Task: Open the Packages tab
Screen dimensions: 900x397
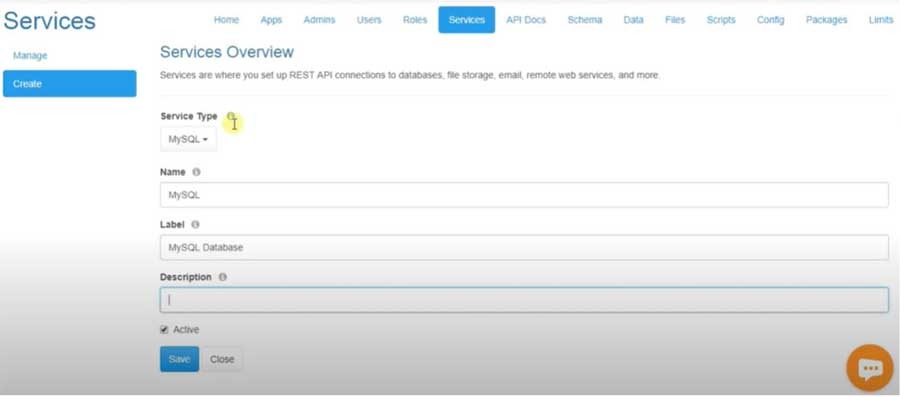Action: point(826,20)
